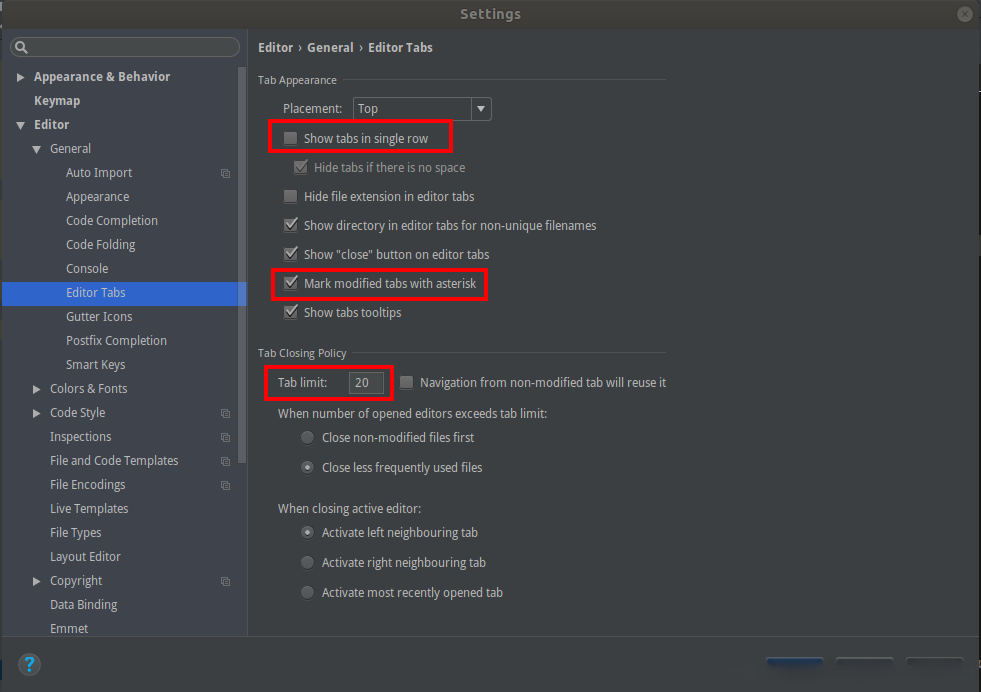Click the settings tree scrollbar
981x692 pixels.
click(242, 265)
